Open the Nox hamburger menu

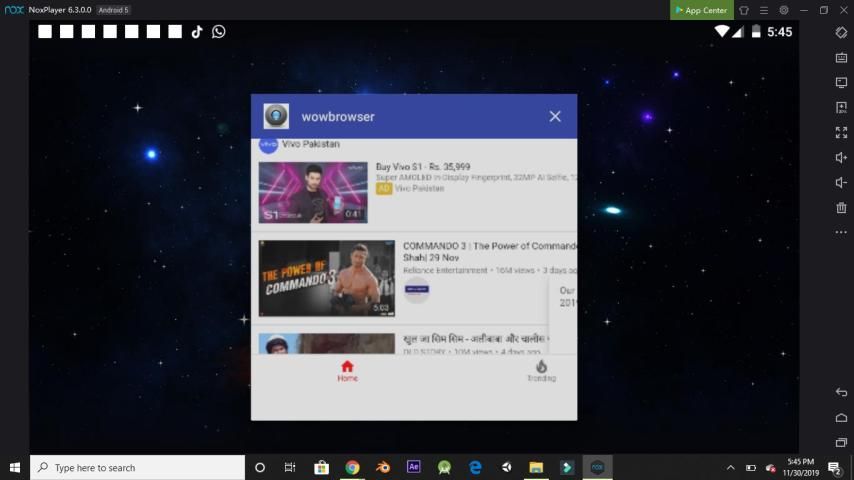[764, 10]
